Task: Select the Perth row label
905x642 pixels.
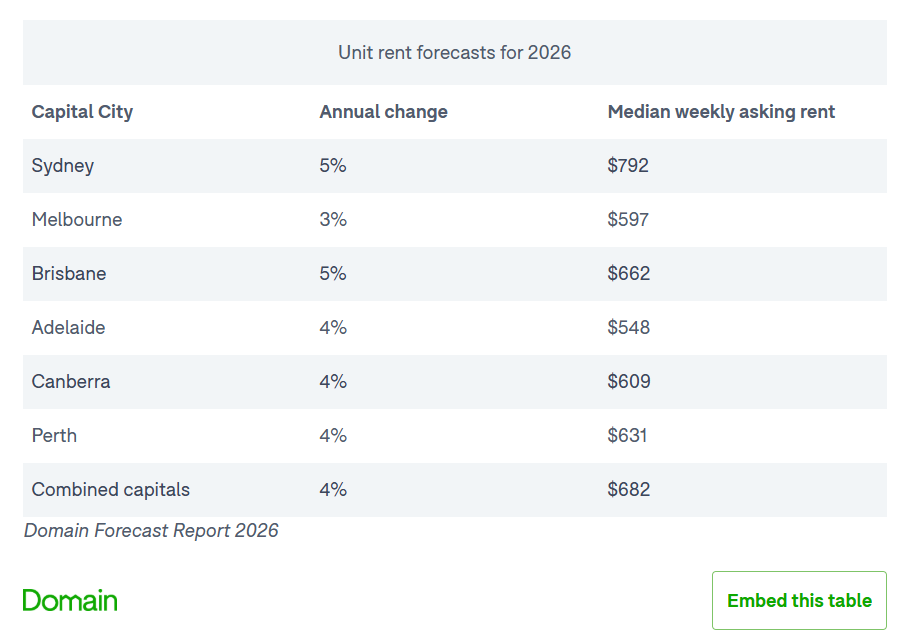Action: coord(54,436)
